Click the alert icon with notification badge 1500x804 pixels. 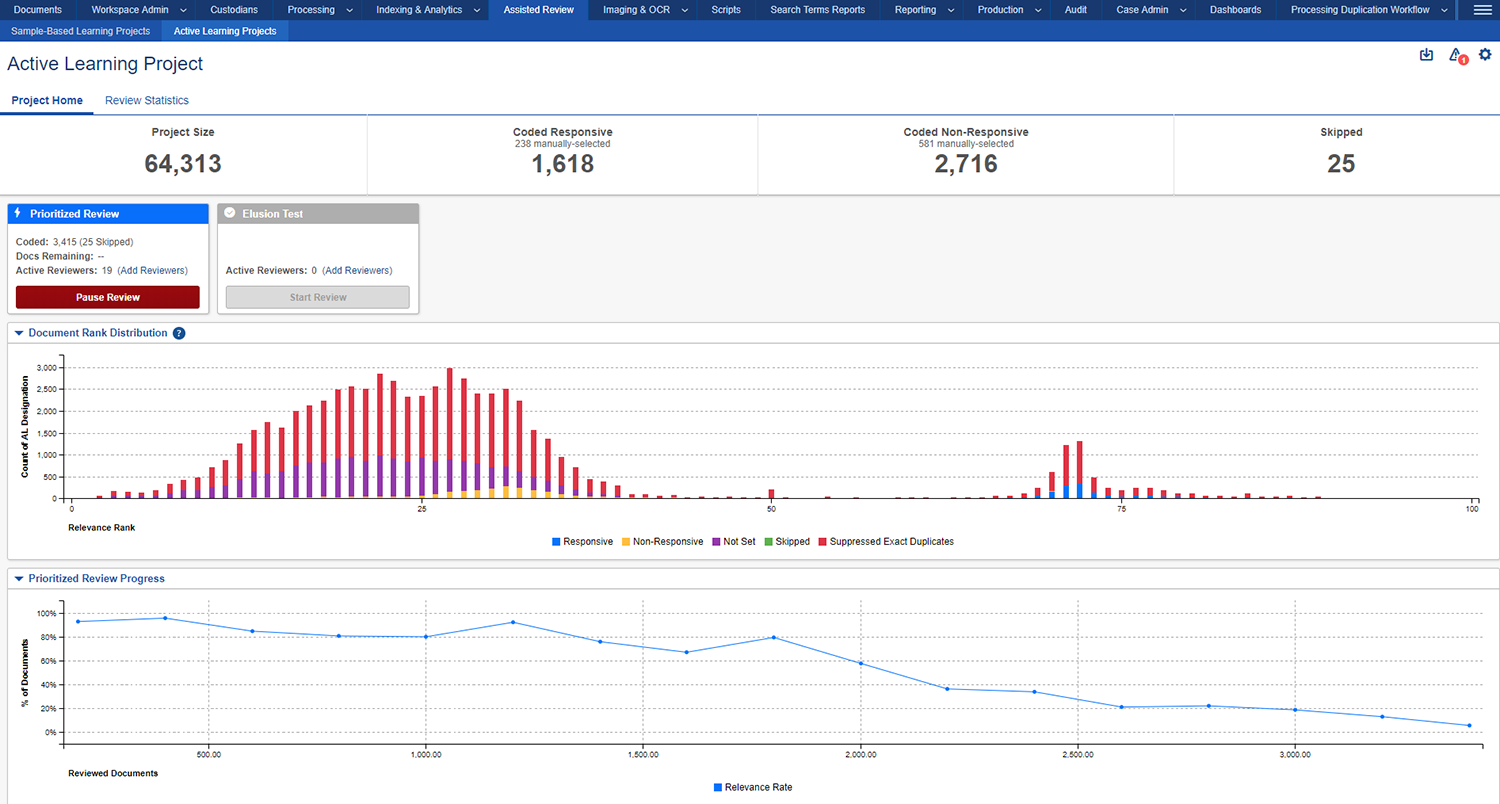1456,56
